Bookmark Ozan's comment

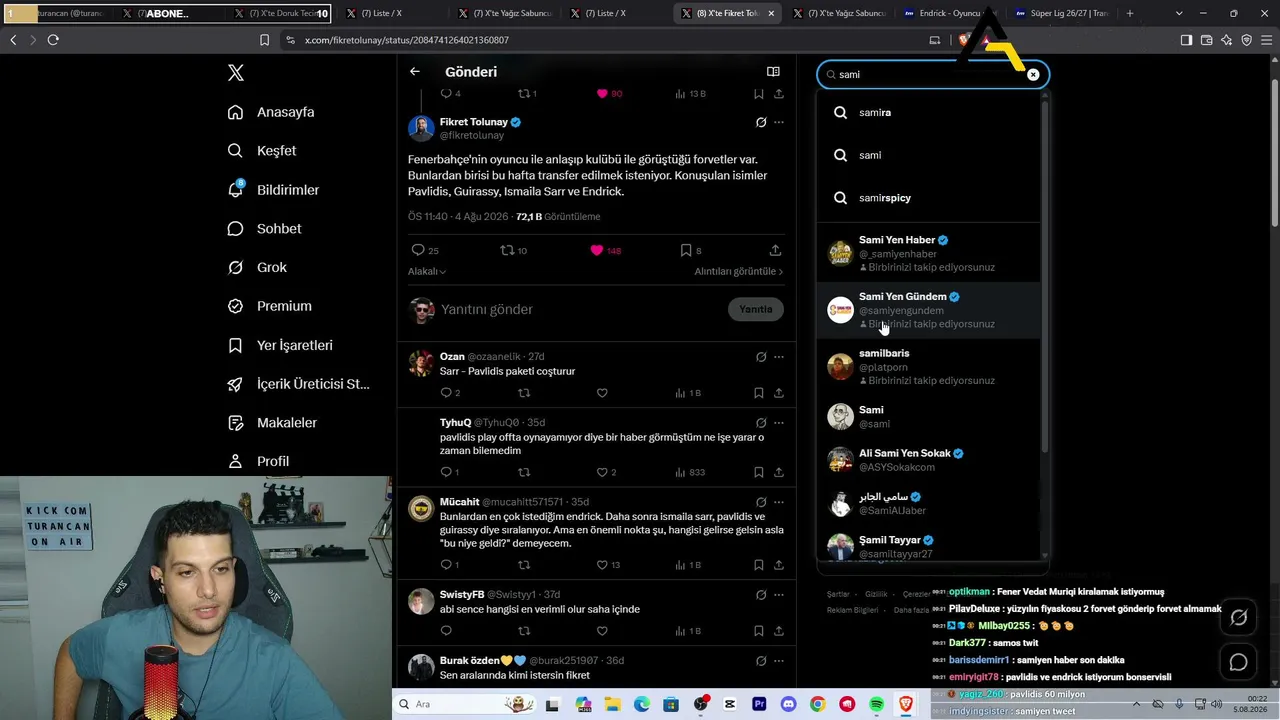pyautogui.click(x=759, y=393)
